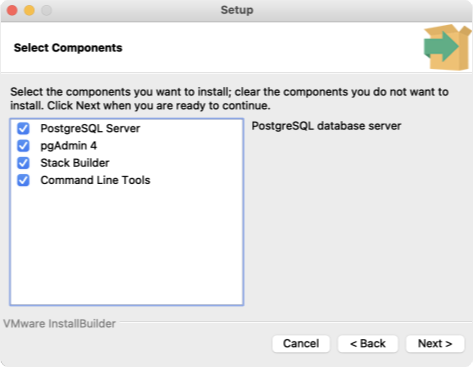Viewport: 473px width, 367px height.
Task: Select the Stack Builder component name
Action: 75,163
